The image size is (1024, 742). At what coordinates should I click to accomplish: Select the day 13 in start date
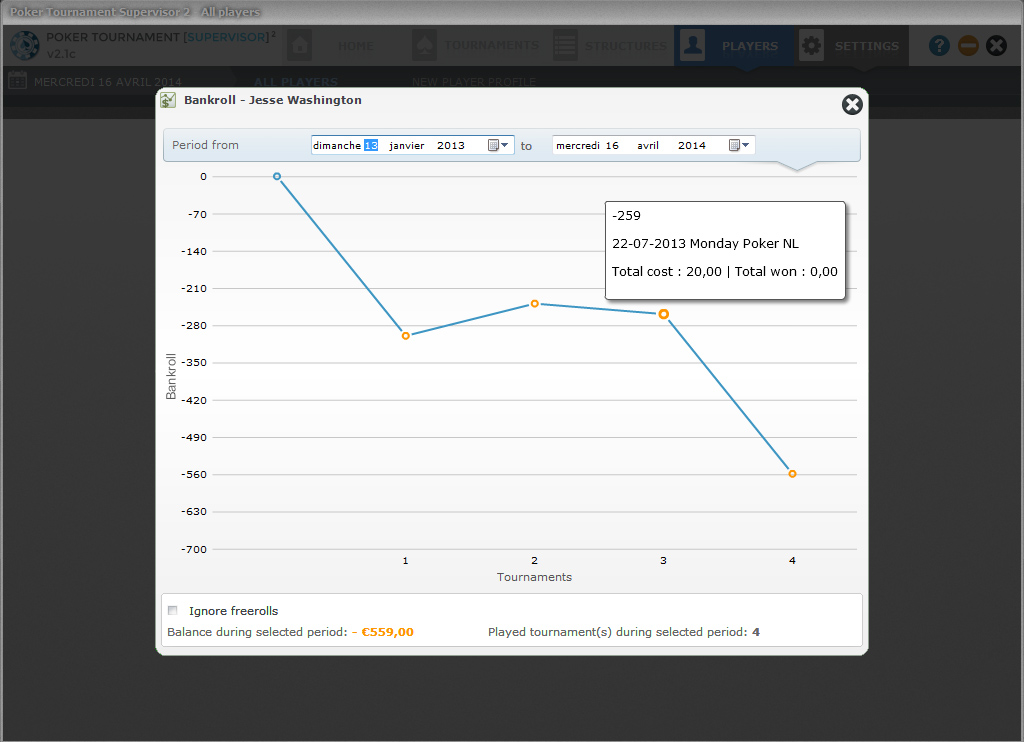click(x=370, y=145)
